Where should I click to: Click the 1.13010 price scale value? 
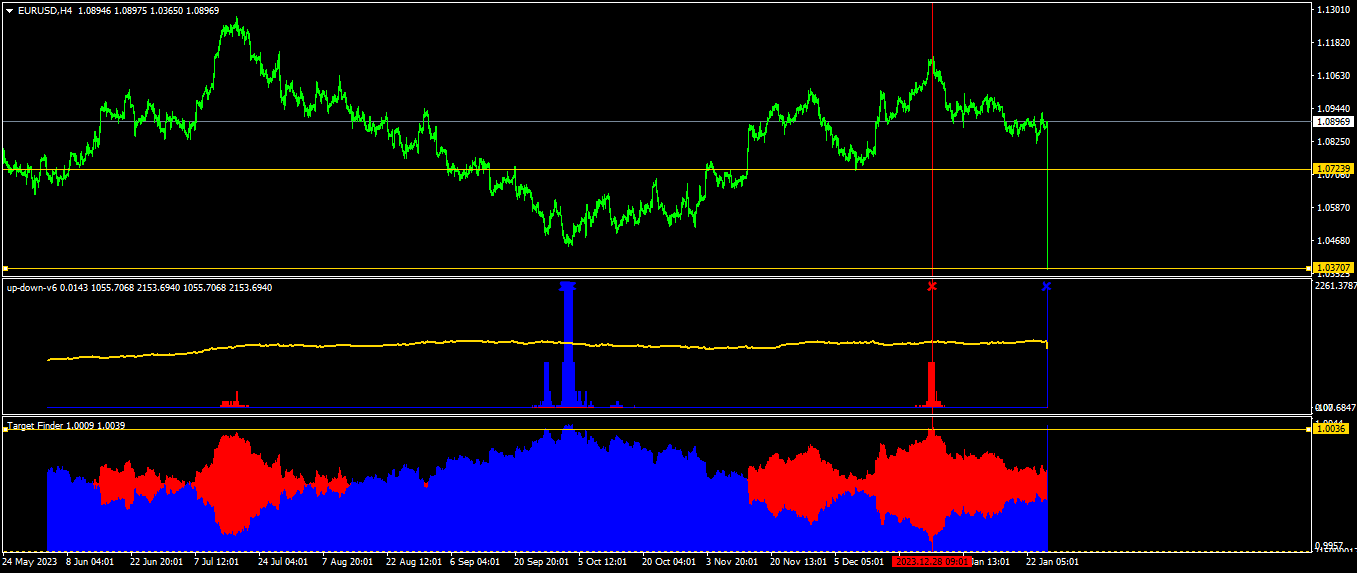point(1333,9)
